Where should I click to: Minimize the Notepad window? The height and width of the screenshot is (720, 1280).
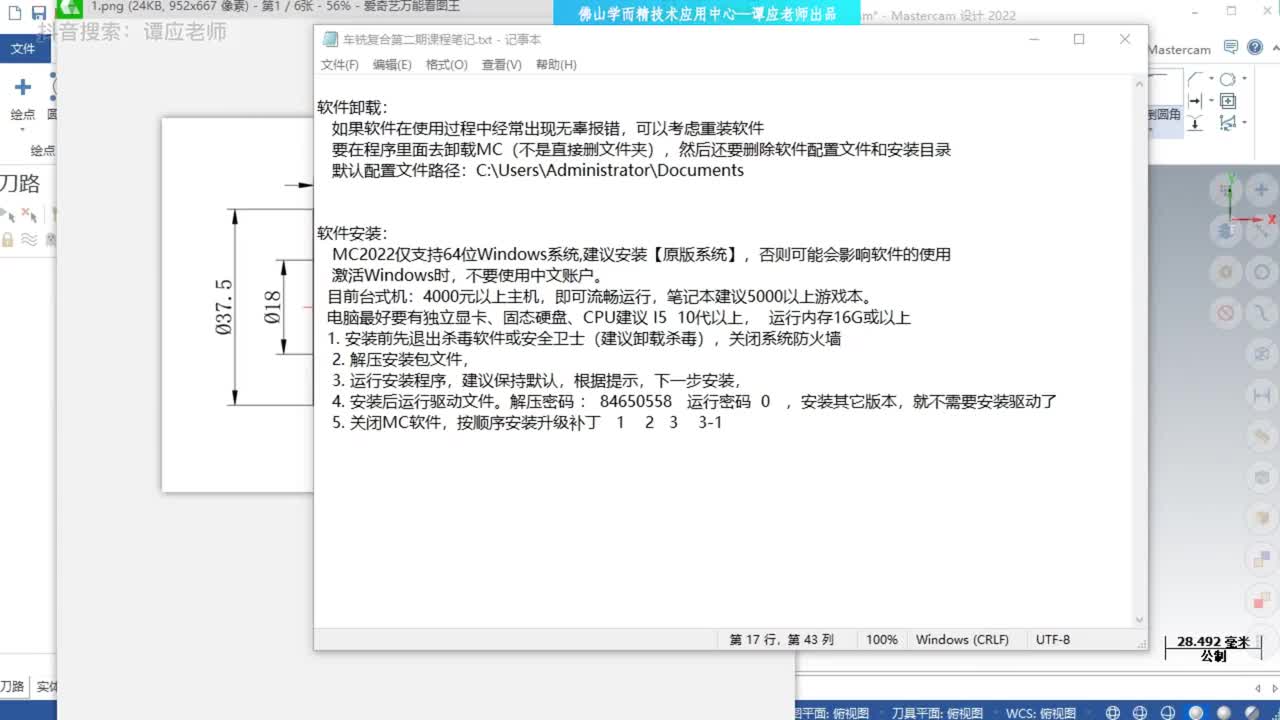1033,39
